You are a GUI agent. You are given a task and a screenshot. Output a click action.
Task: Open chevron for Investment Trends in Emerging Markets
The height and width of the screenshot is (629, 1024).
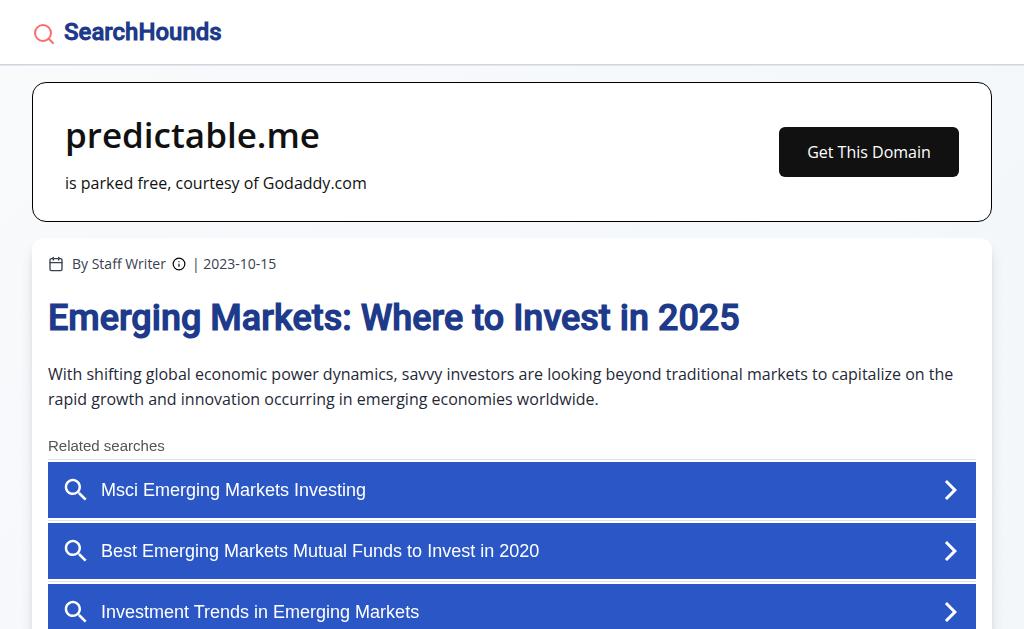tap(951, 611)
